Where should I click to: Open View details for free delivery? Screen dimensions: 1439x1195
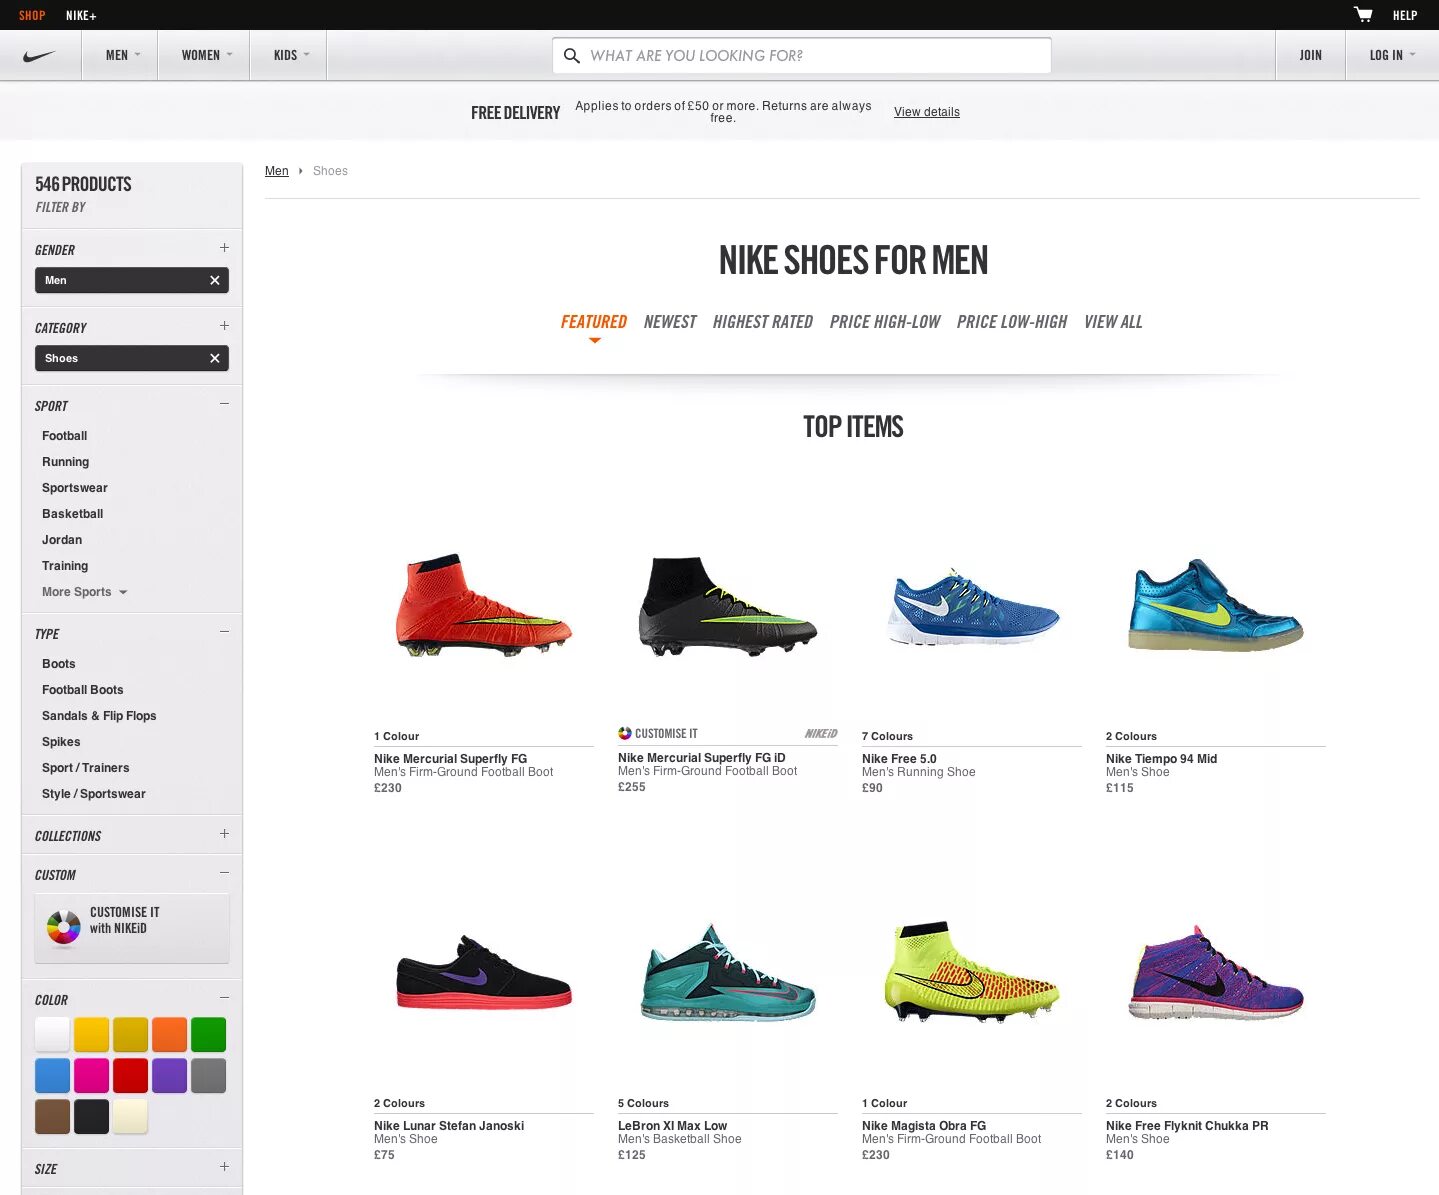click(927, 112)
